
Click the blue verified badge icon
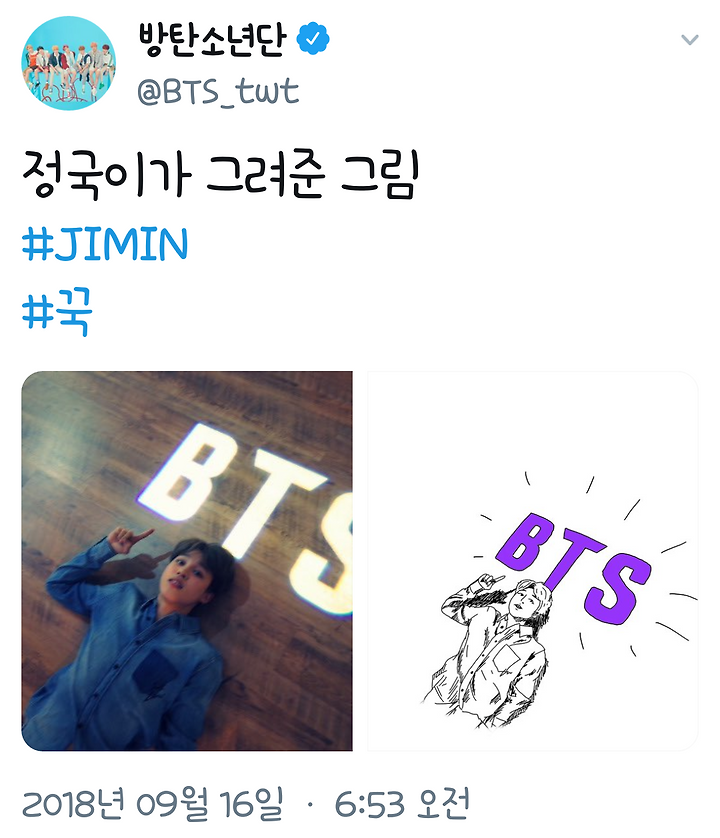(313, 38)
